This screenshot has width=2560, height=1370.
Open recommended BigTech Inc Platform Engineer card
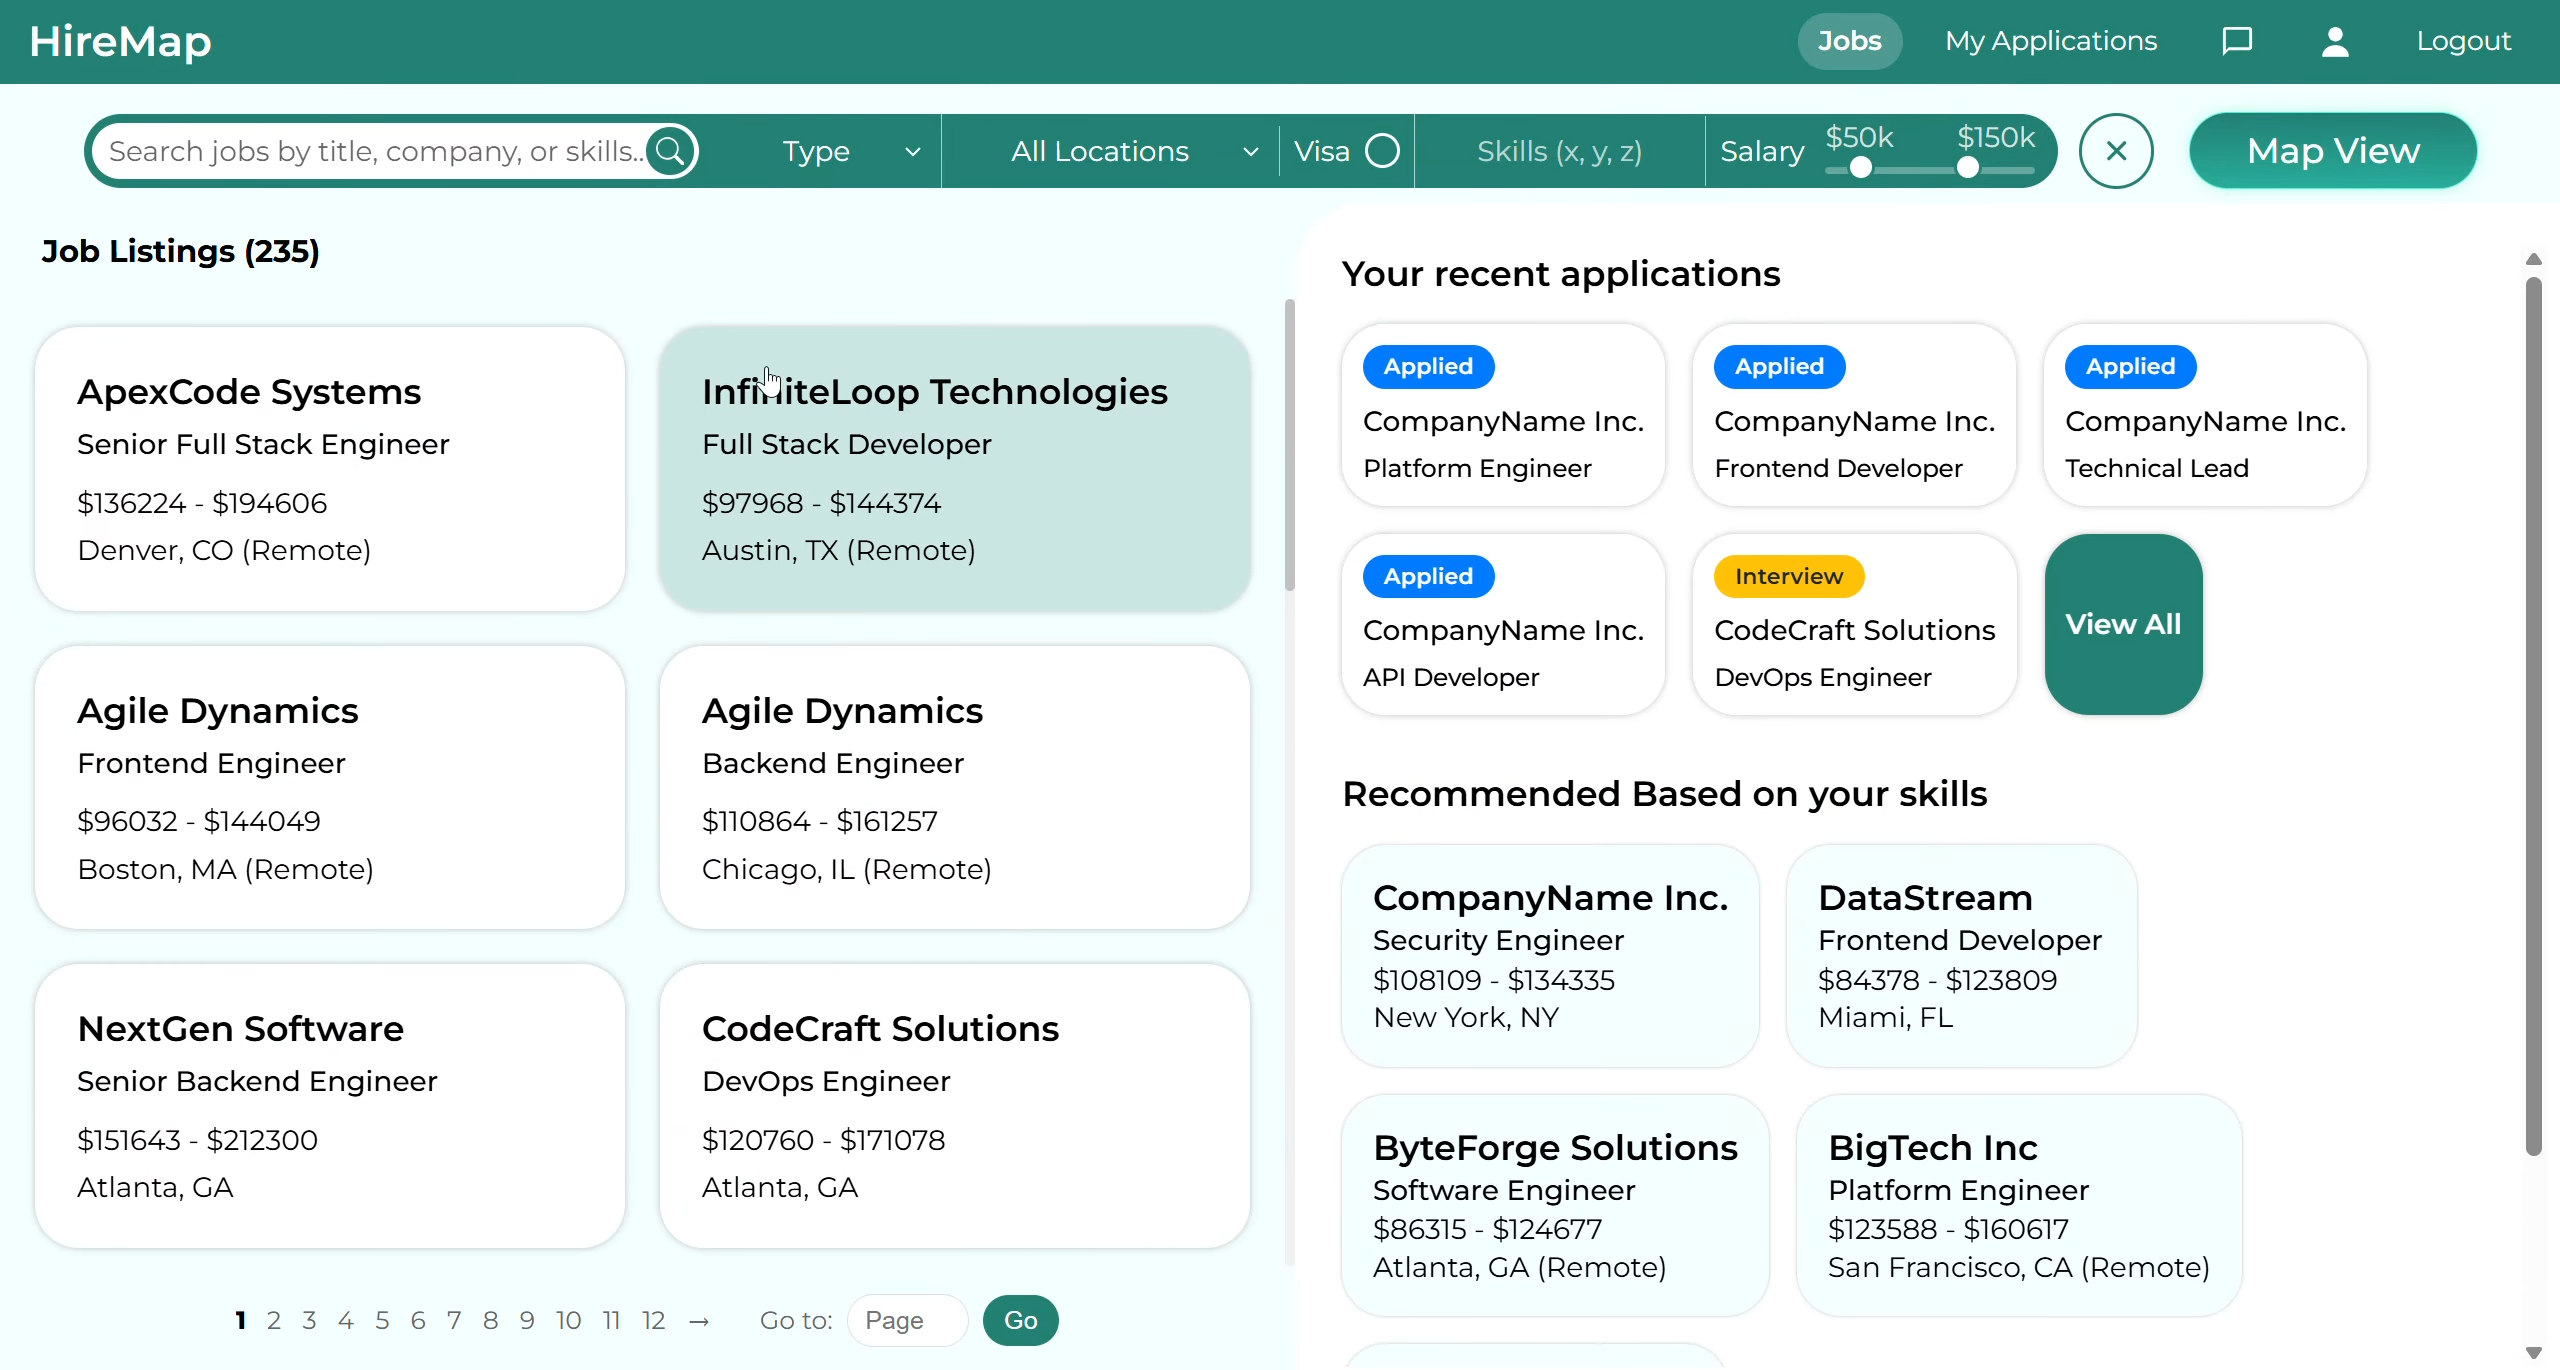tap(2019, 1206)
